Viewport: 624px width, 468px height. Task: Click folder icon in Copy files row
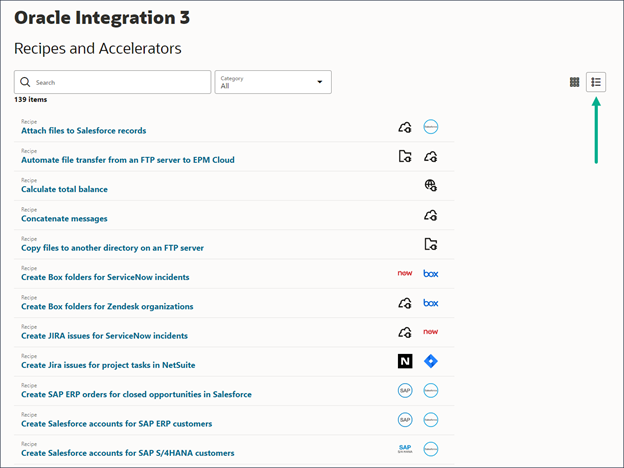[431, 244]
